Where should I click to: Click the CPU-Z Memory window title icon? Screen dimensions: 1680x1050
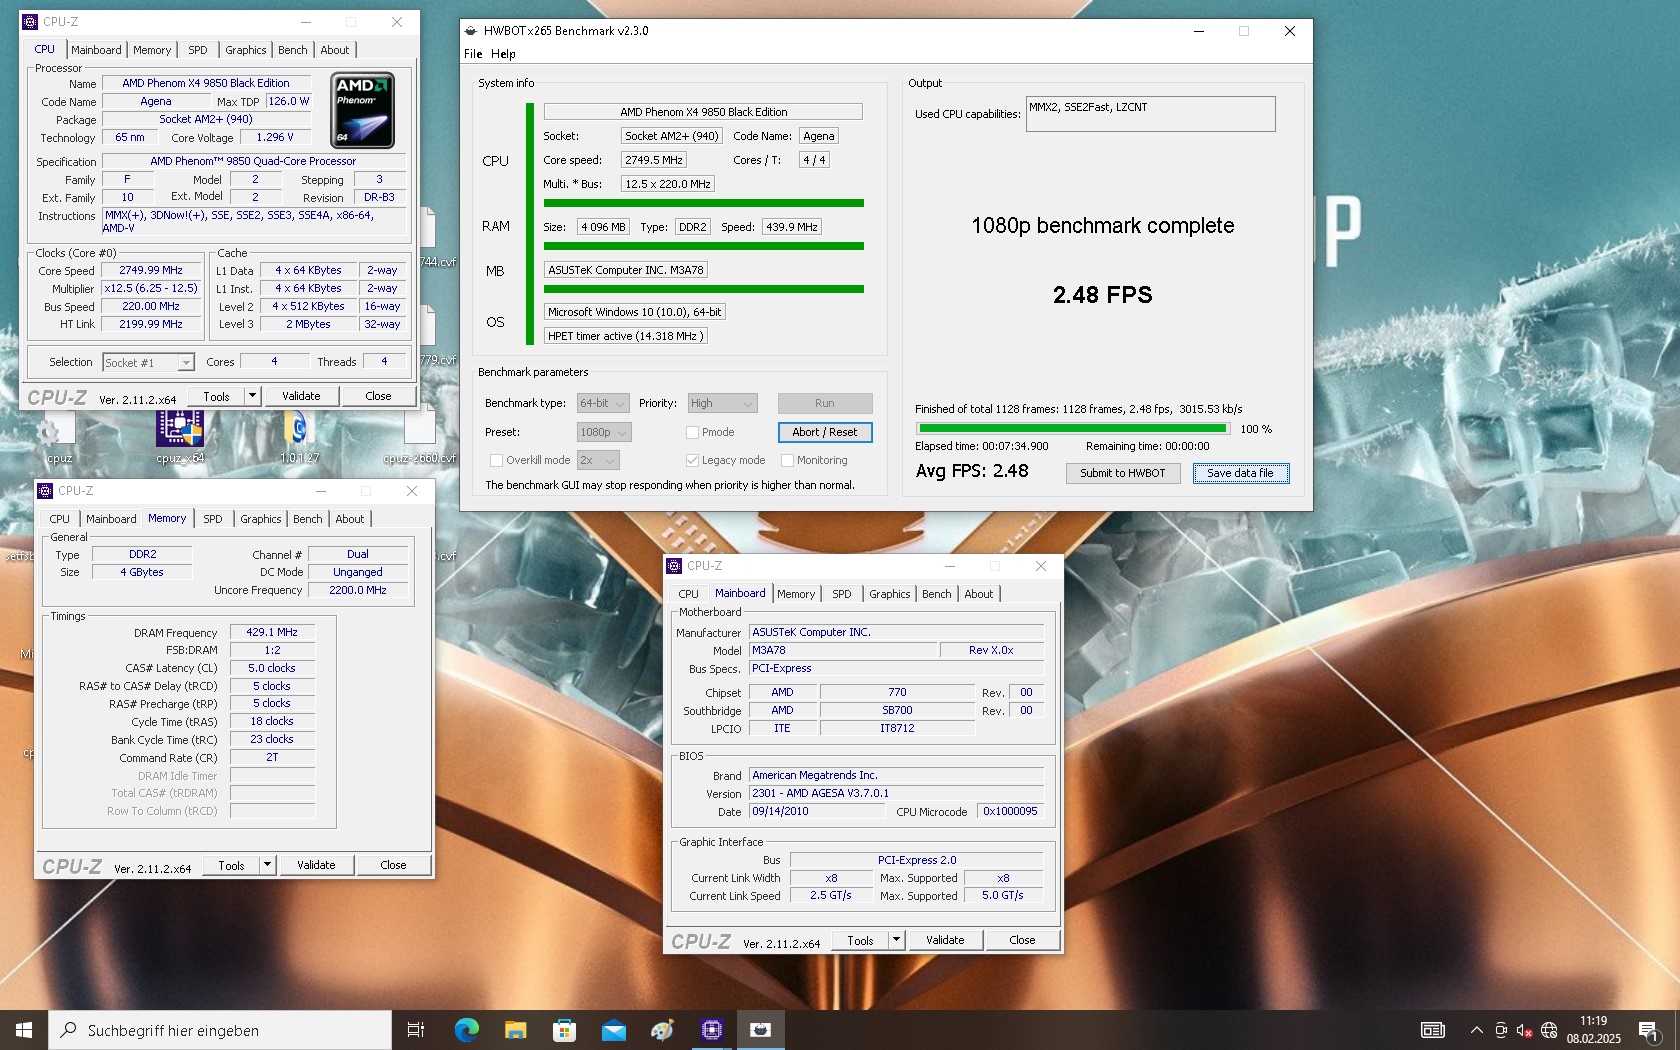[x=45, y=491]
